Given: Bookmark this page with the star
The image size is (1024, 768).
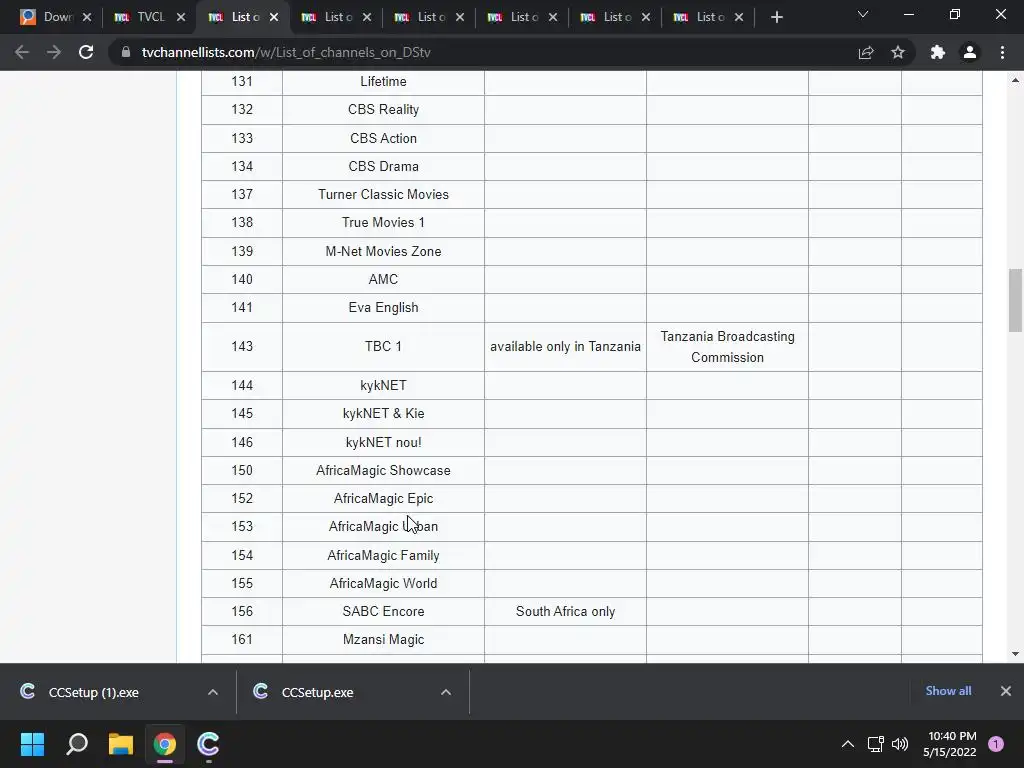Looking at the screenshot, I should pyautogui.click(x=898, y=52).
